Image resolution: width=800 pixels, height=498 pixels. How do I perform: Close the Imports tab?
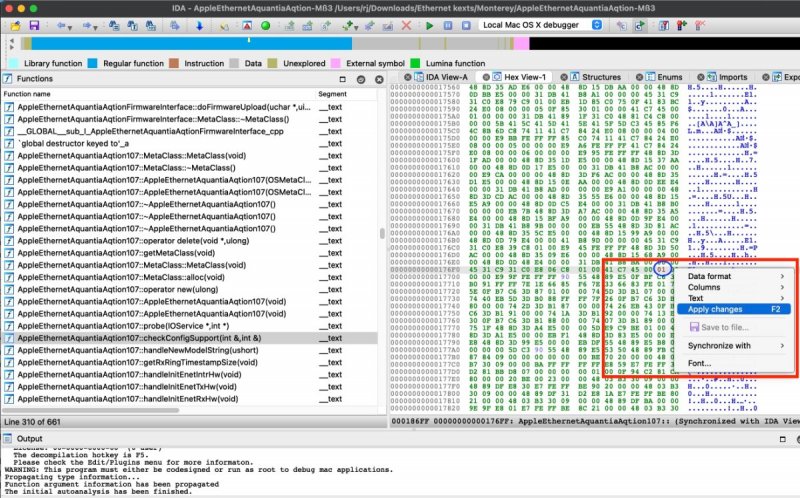coord(701,77)
